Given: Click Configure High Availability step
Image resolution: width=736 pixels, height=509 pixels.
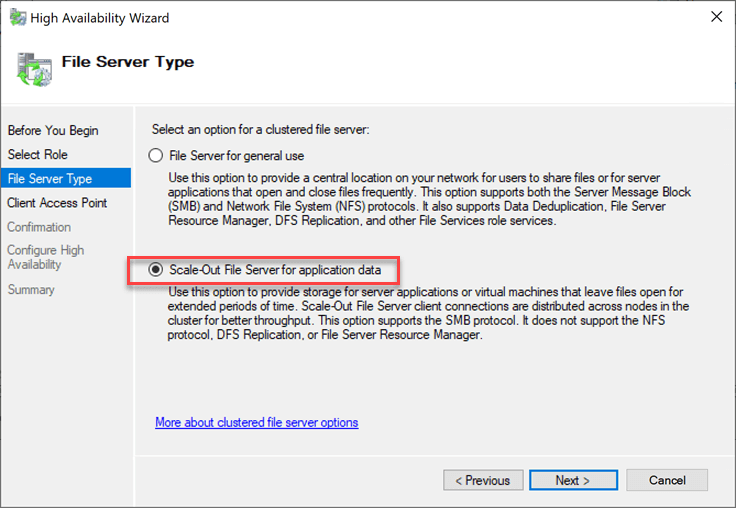Looking at the screenshot, I should click(x=45, y=257).
